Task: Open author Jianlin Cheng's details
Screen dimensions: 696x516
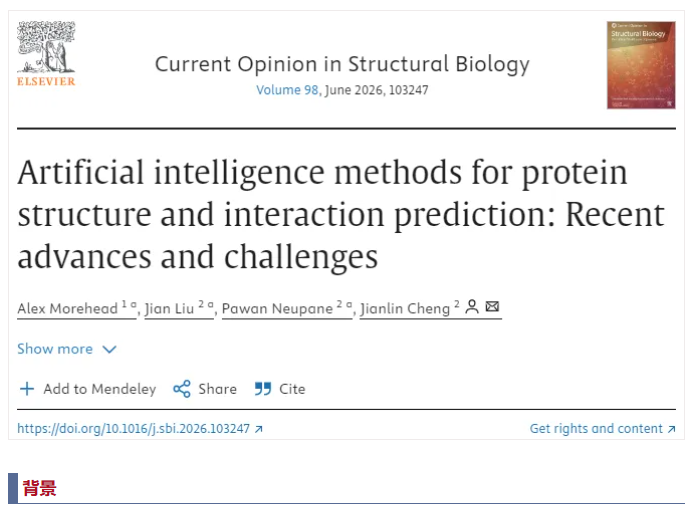Action: (405, 308)
